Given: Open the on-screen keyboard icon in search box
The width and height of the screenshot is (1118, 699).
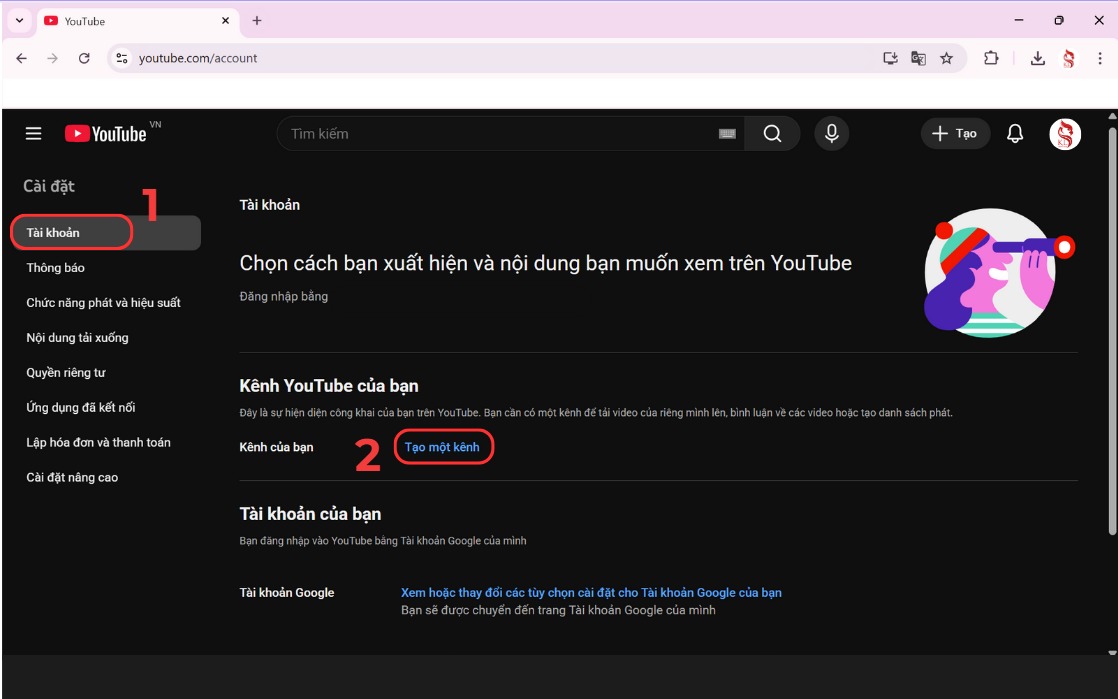Looking at the screenshot, I should click(727, 133).
